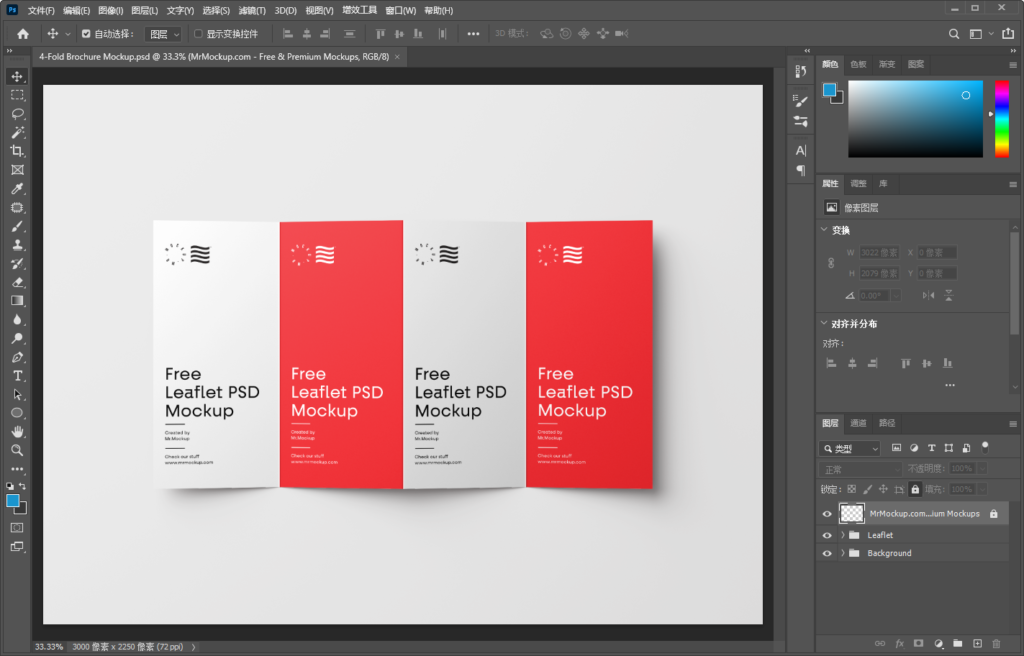Swap foreground and background colors
1024x656 pixels.
pyautogui.click(x=23, y=486)
